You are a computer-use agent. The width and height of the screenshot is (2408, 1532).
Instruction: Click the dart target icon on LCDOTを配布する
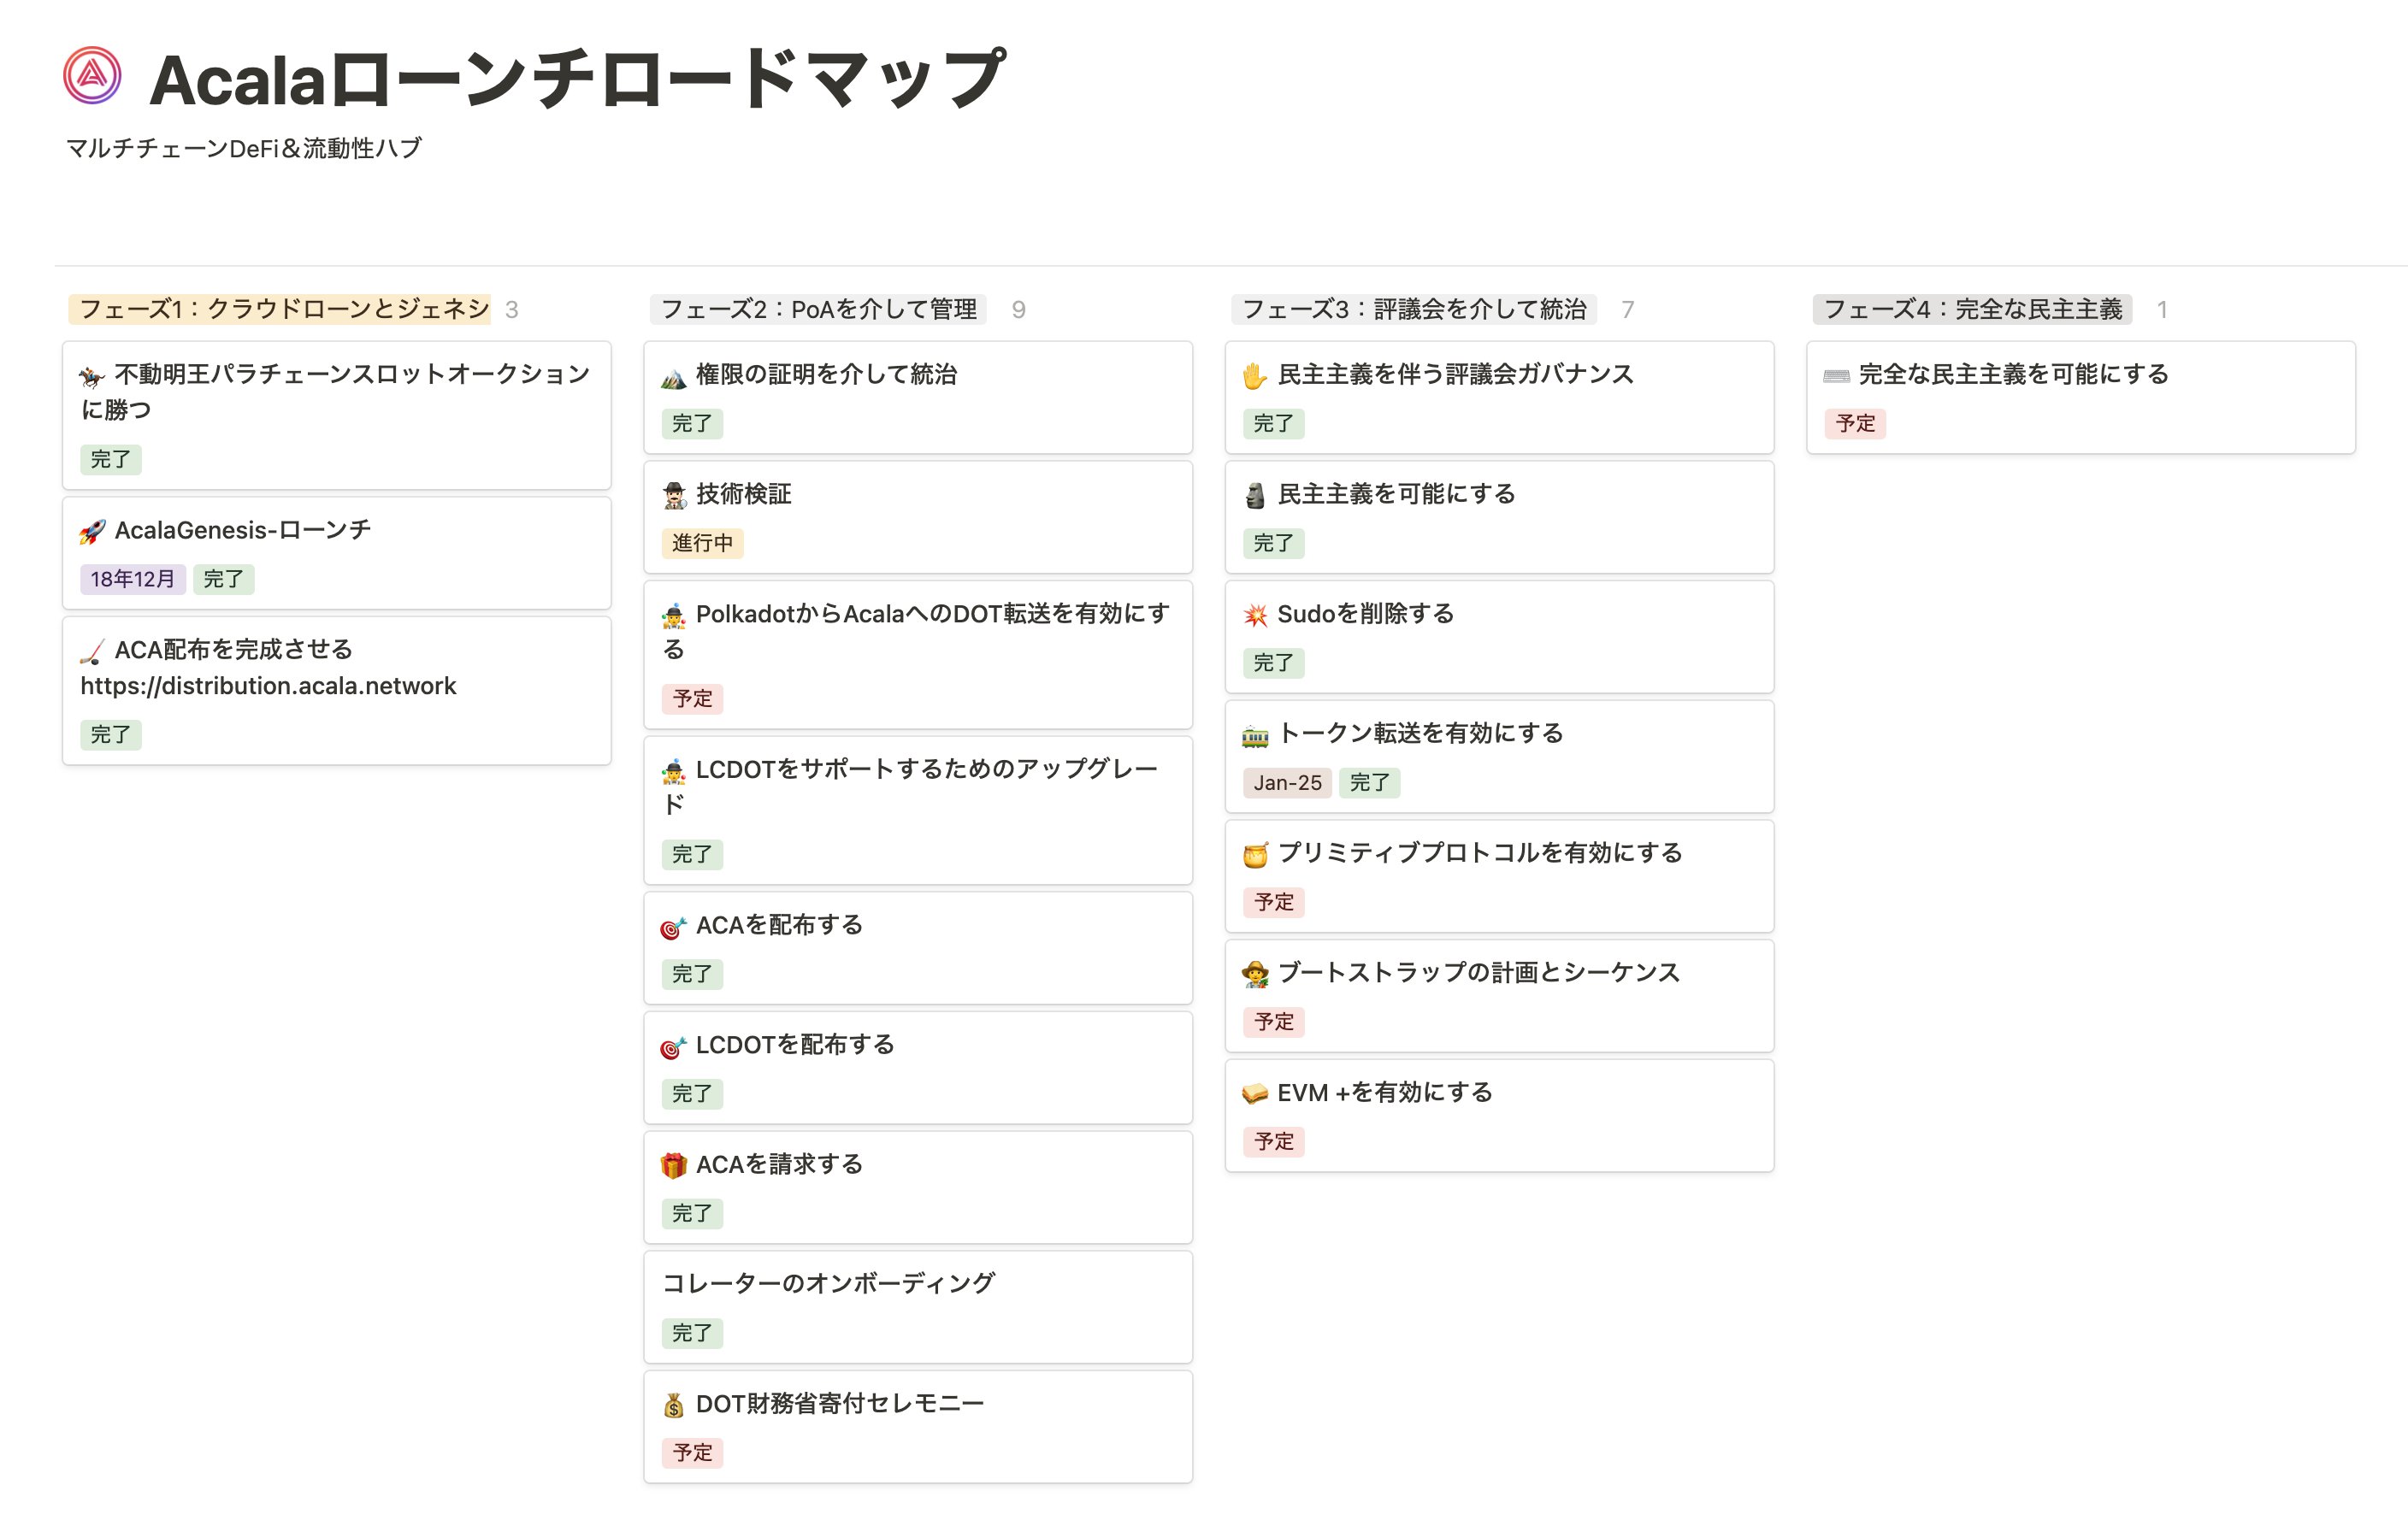coord(674,1047)
